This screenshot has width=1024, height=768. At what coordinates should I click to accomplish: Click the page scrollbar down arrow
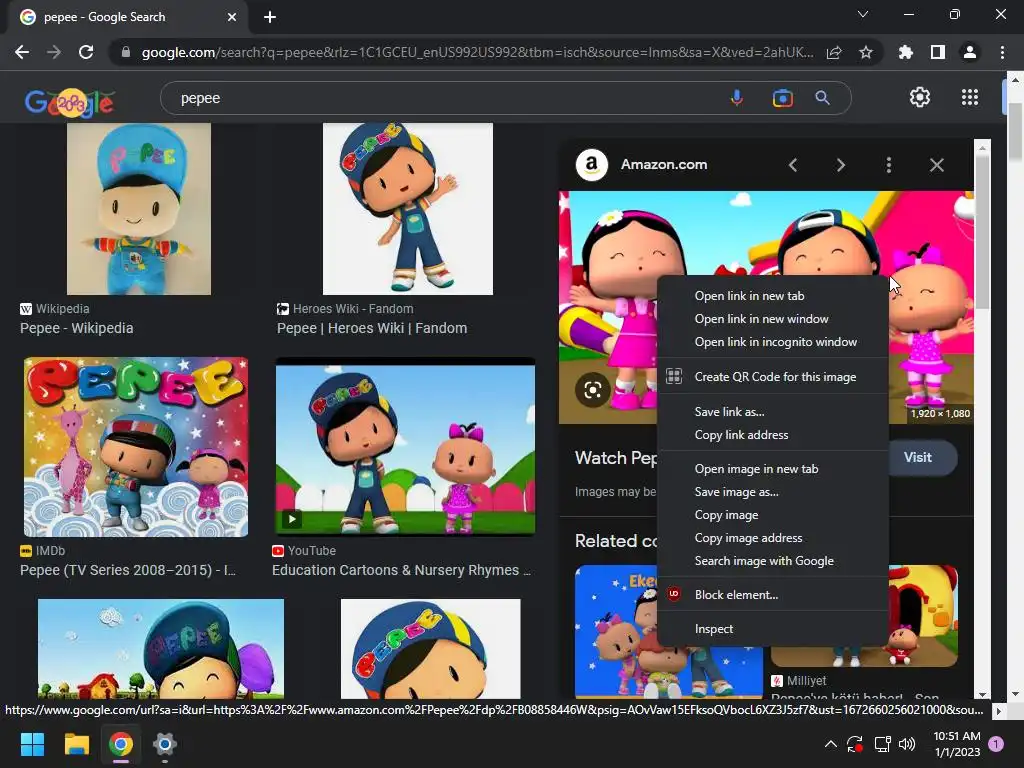(1015, 694)
